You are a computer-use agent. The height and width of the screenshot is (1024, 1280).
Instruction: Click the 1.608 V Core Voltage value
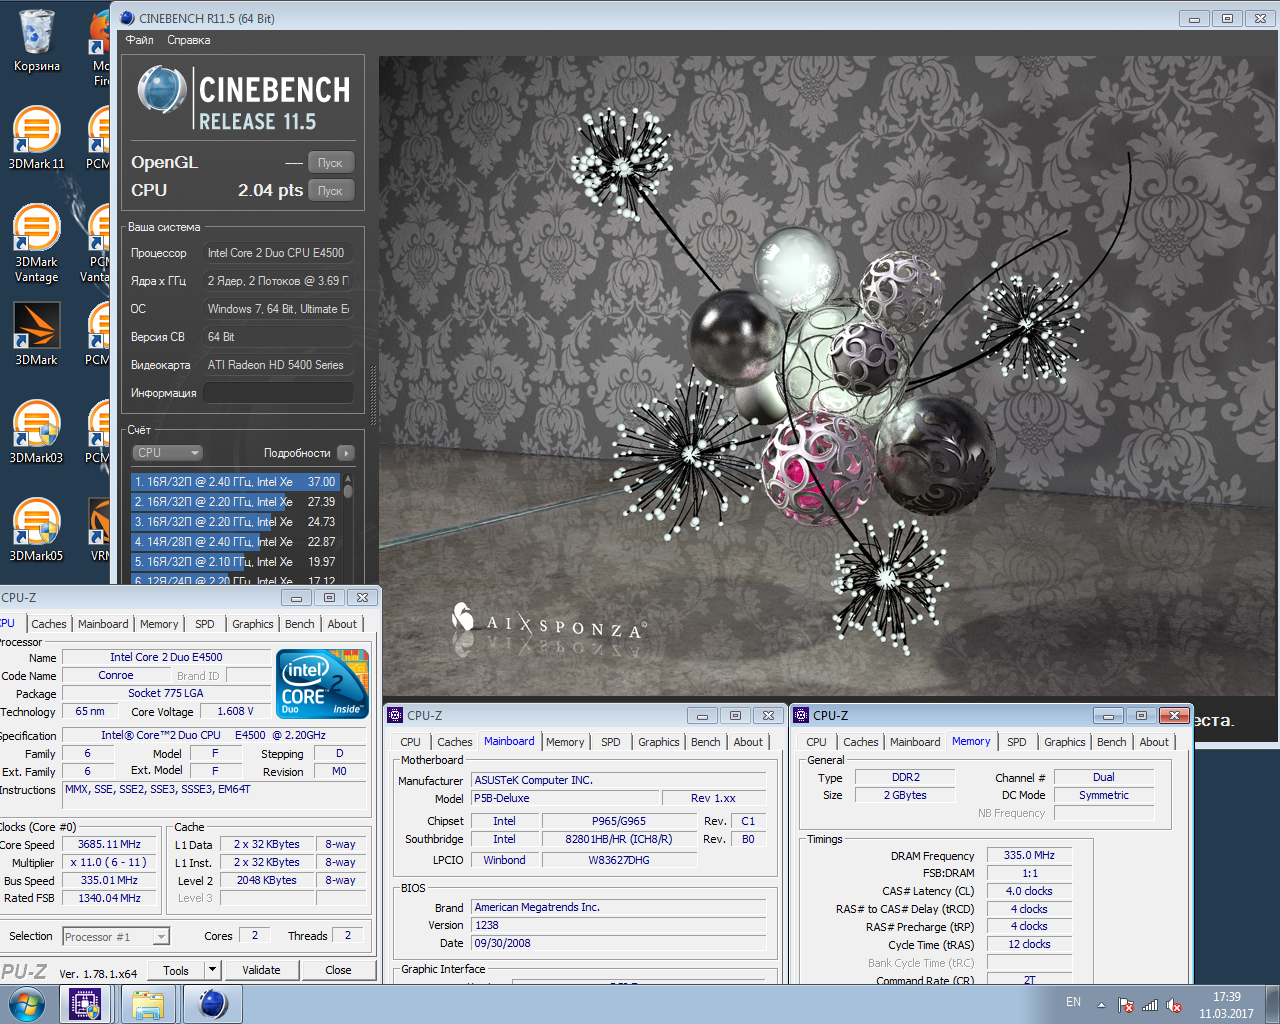[x=236, y=711]
